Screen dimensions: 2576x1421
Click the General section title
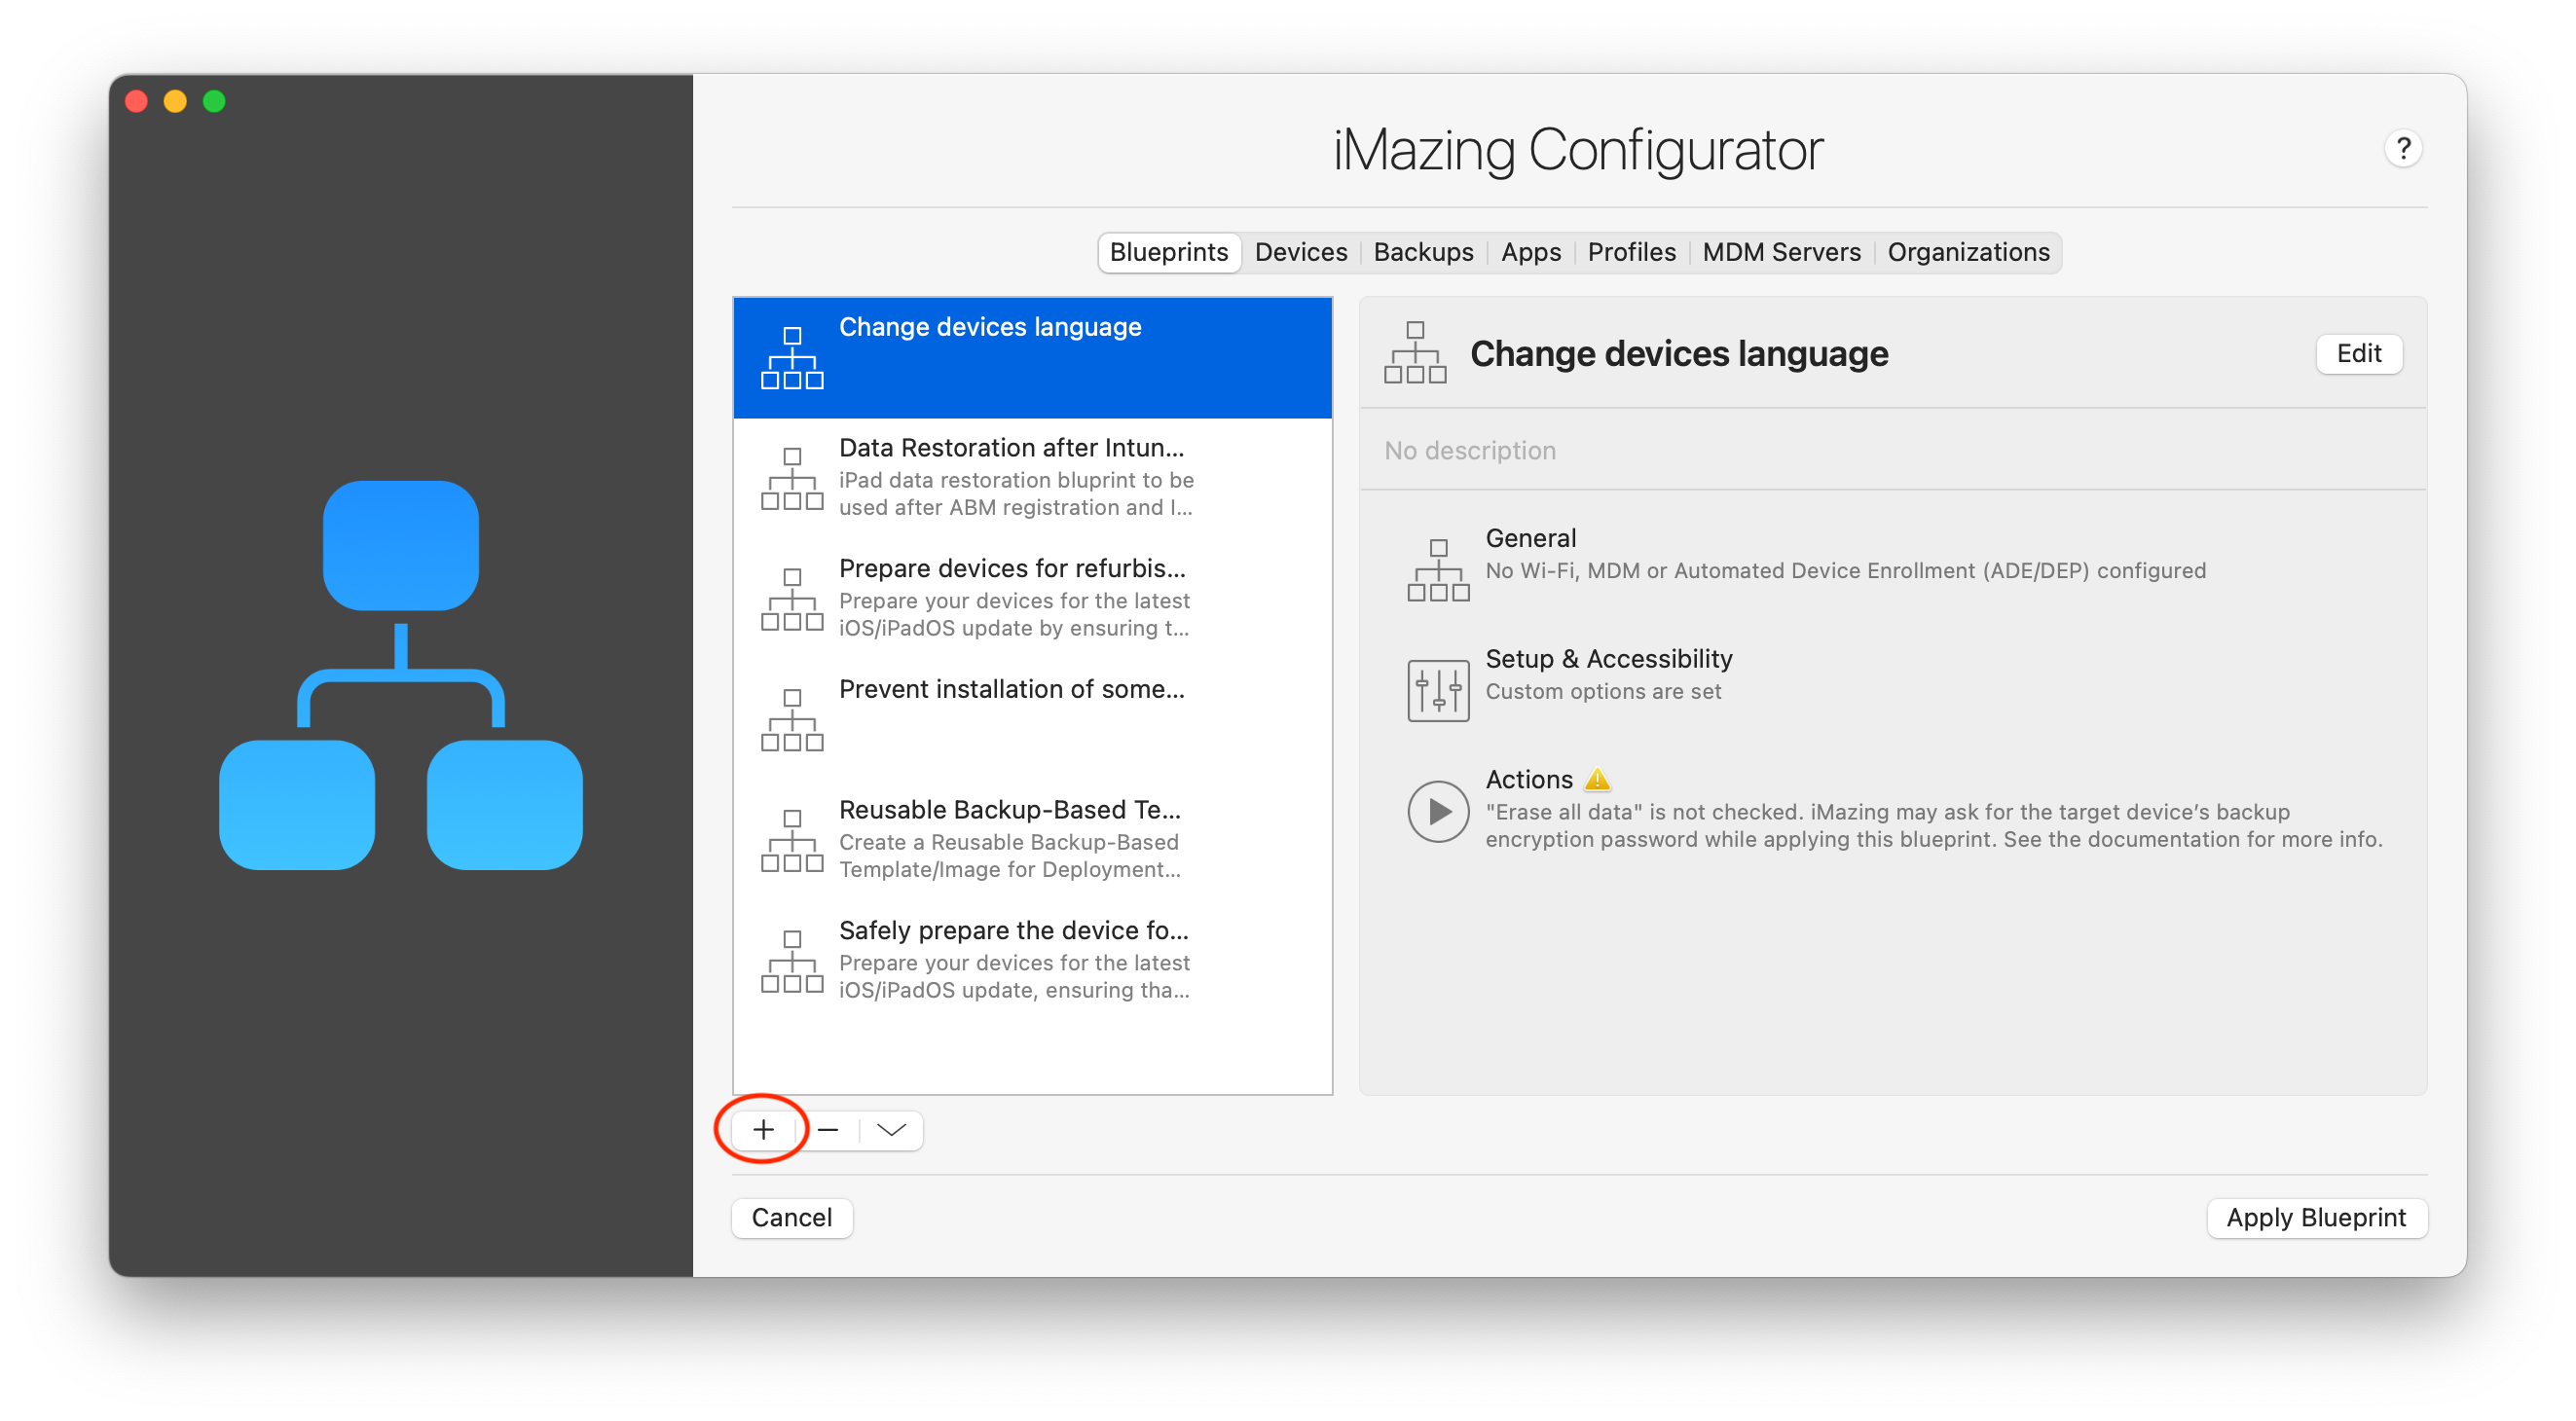[x=1530, y=538]
